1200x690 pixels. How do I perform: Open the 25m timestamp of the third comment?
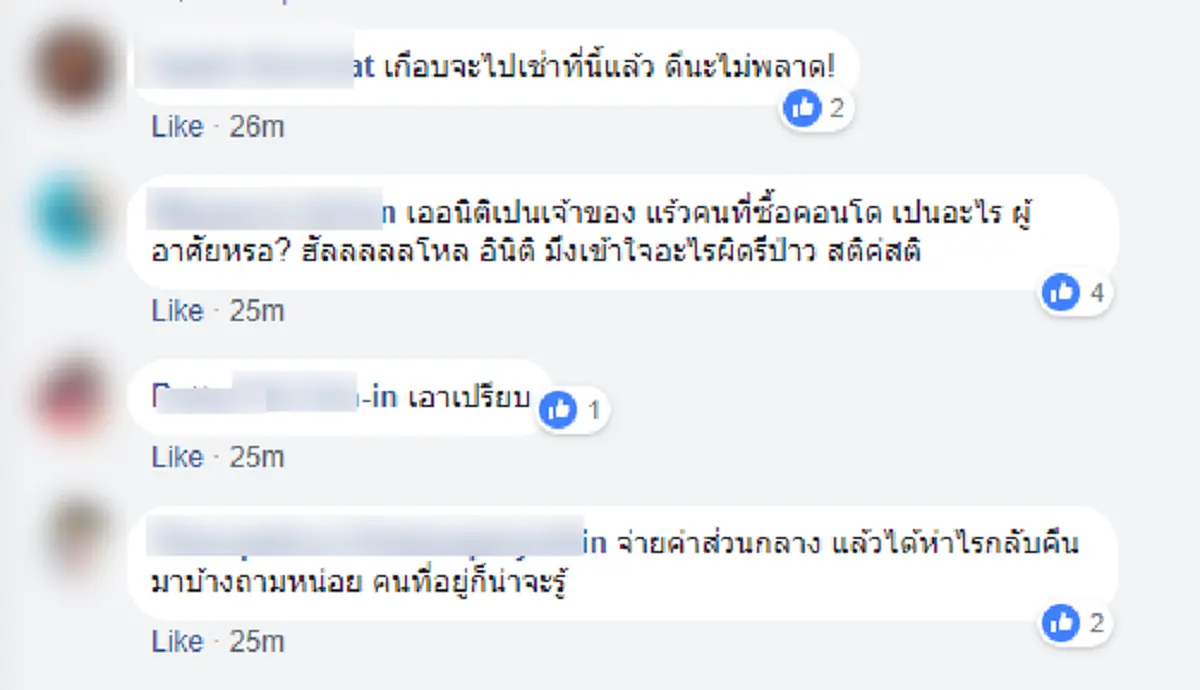257,456
